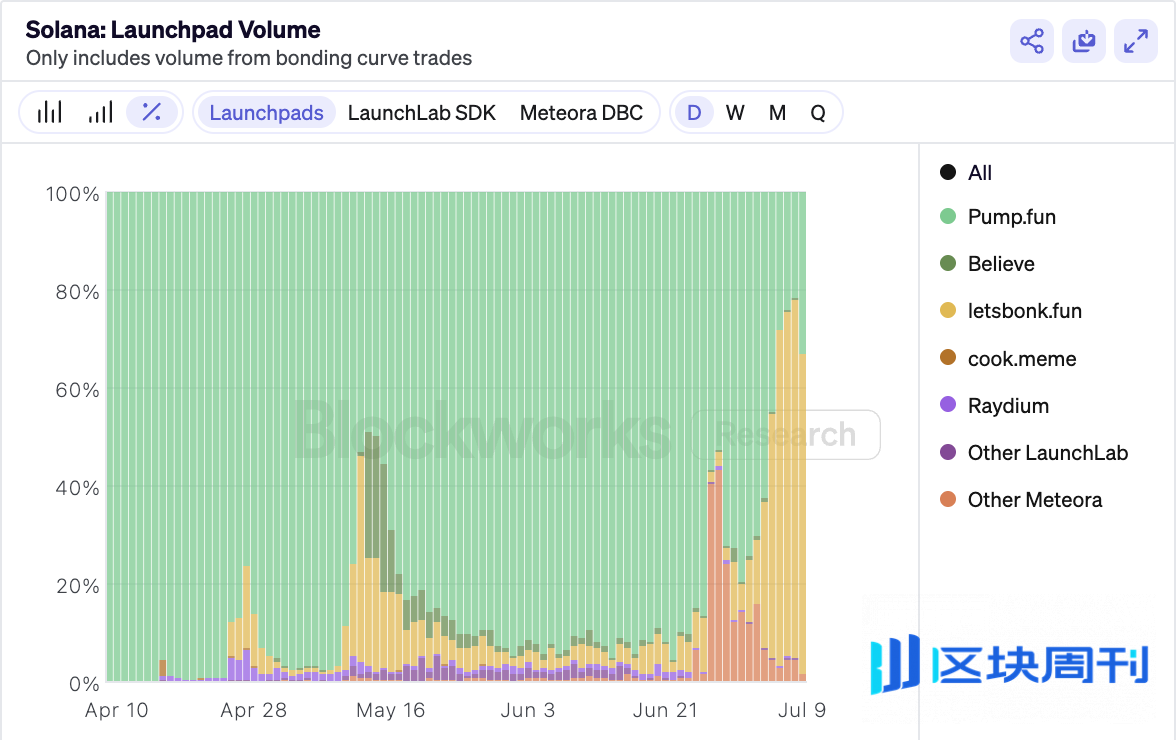Click the Jul 9 x-axis label

pyautogui.click(x=802, y=710)
